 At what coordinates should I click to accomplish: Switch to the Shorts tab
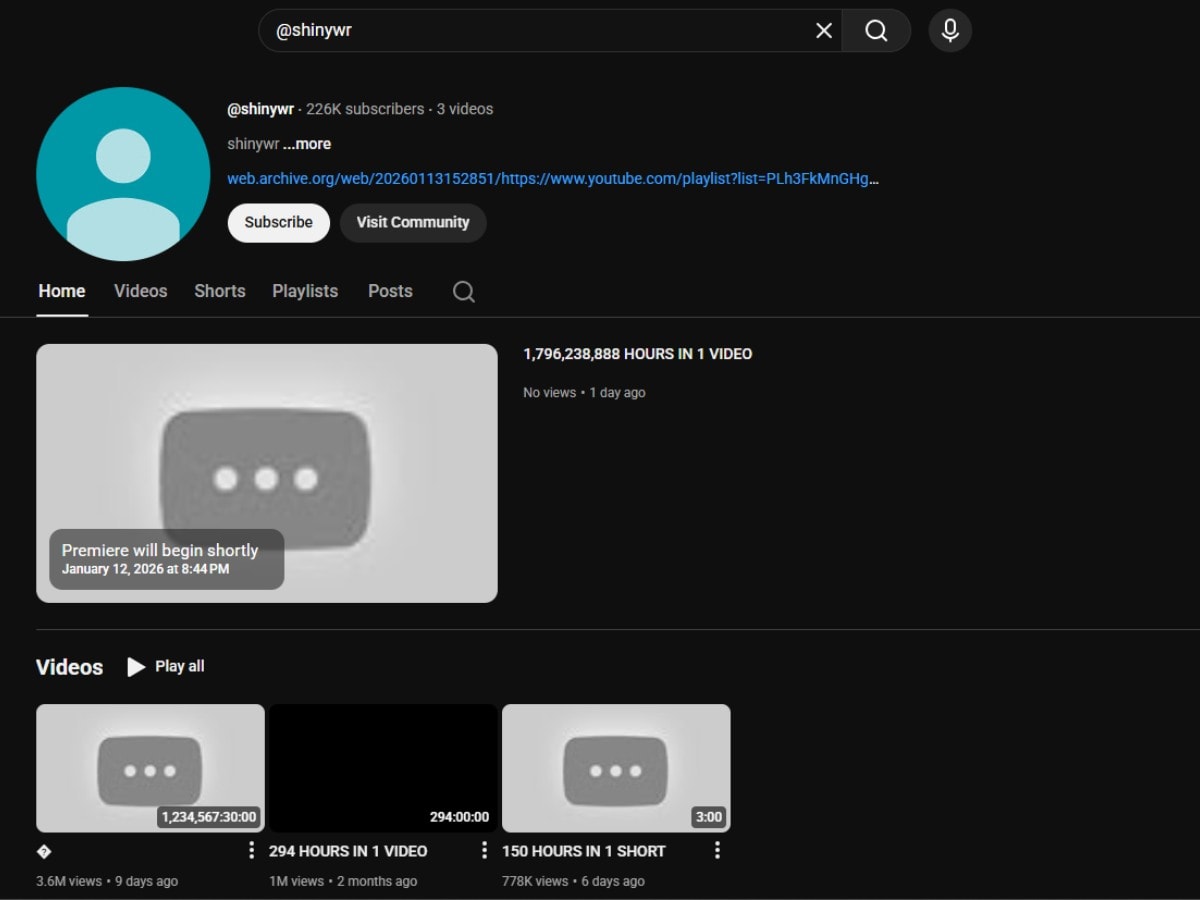pyautogui.click(x=219, y=291)
